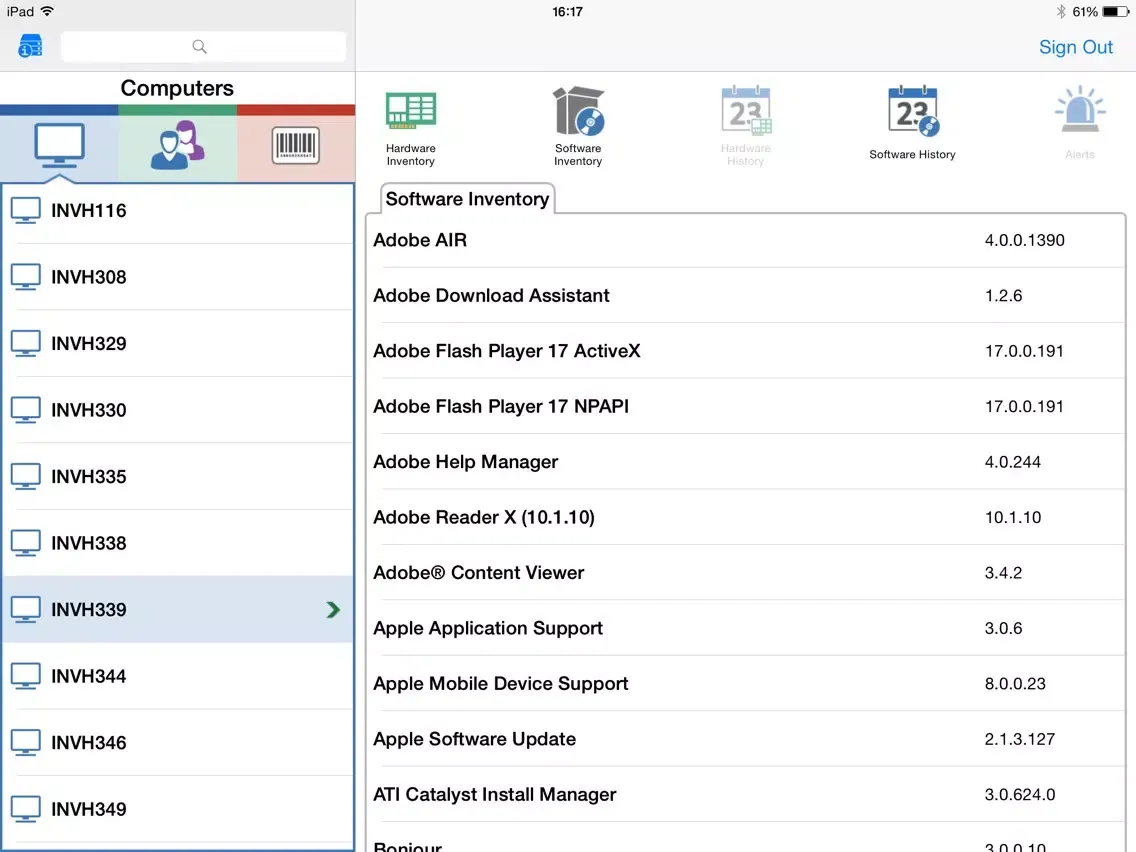Select computer INVH116
Image resolution: width=1136 pixels, height=852 pixels.
(x=178, y=211)
